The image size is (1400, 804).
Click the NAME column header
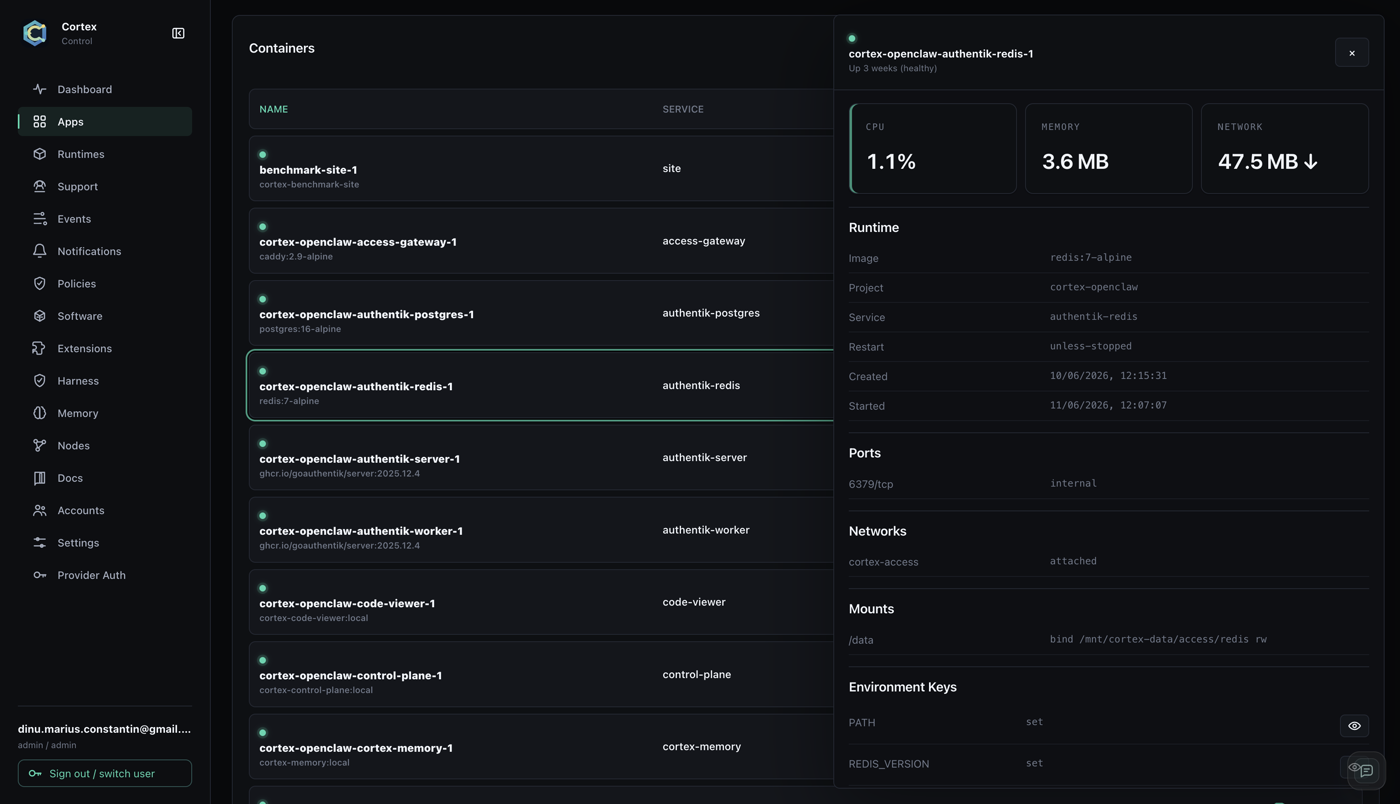point(273,109)
